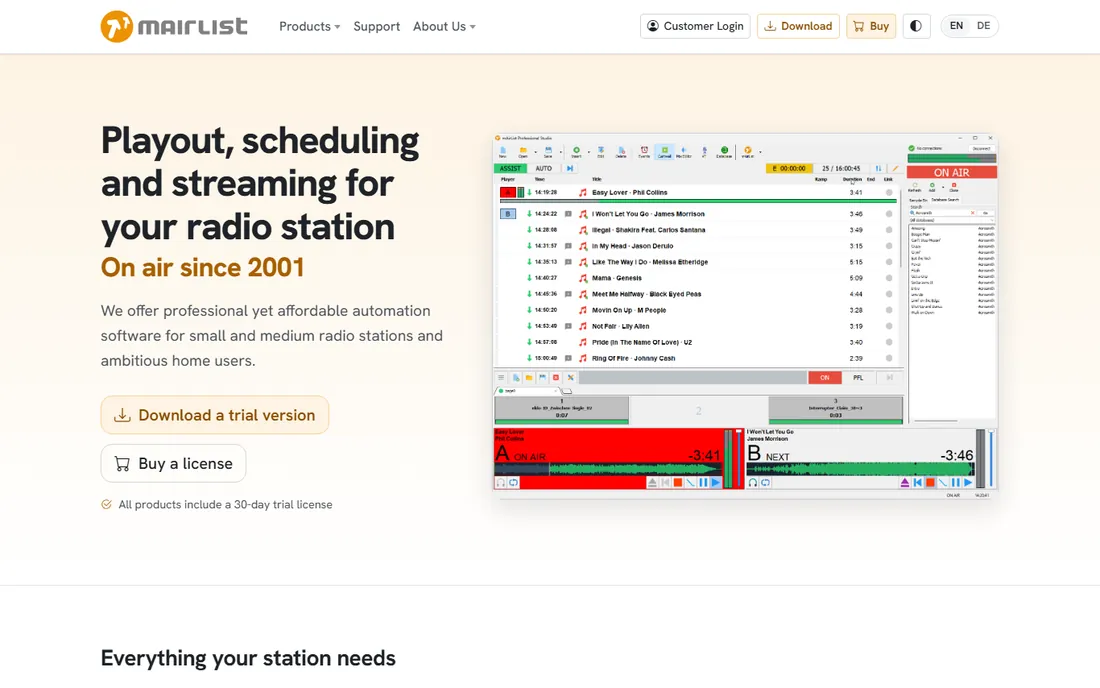Go to the Support page
The image size is (1100, 688).
point(377,27)
